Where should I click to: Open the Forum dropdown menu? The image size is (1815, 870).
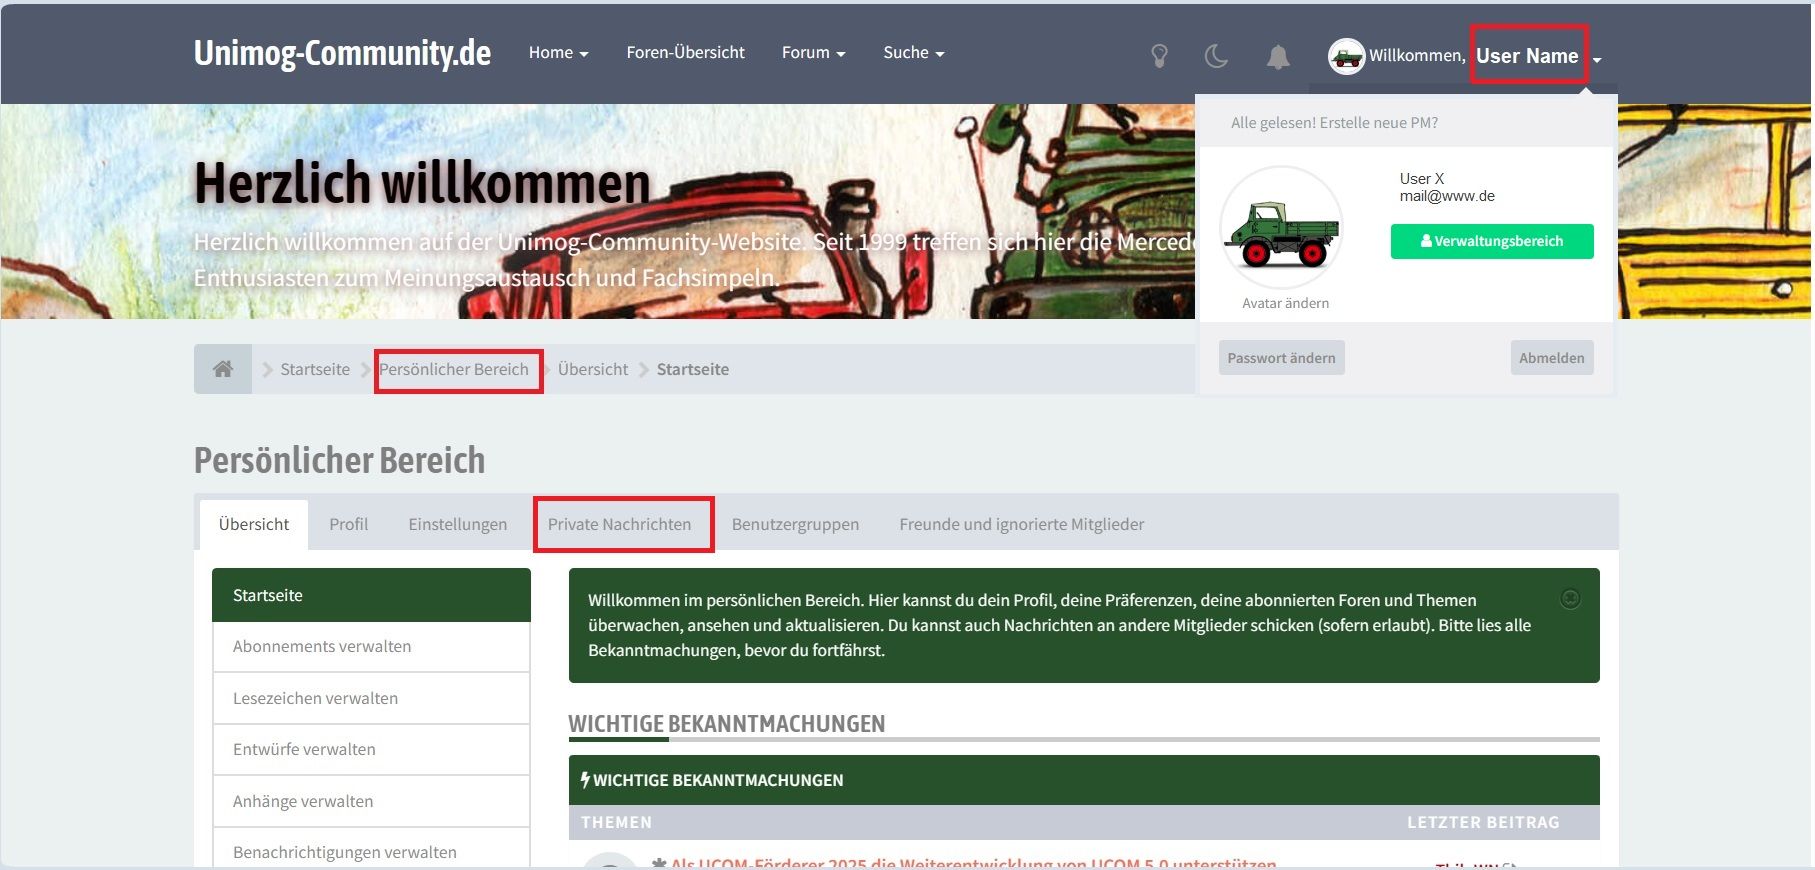813,53
